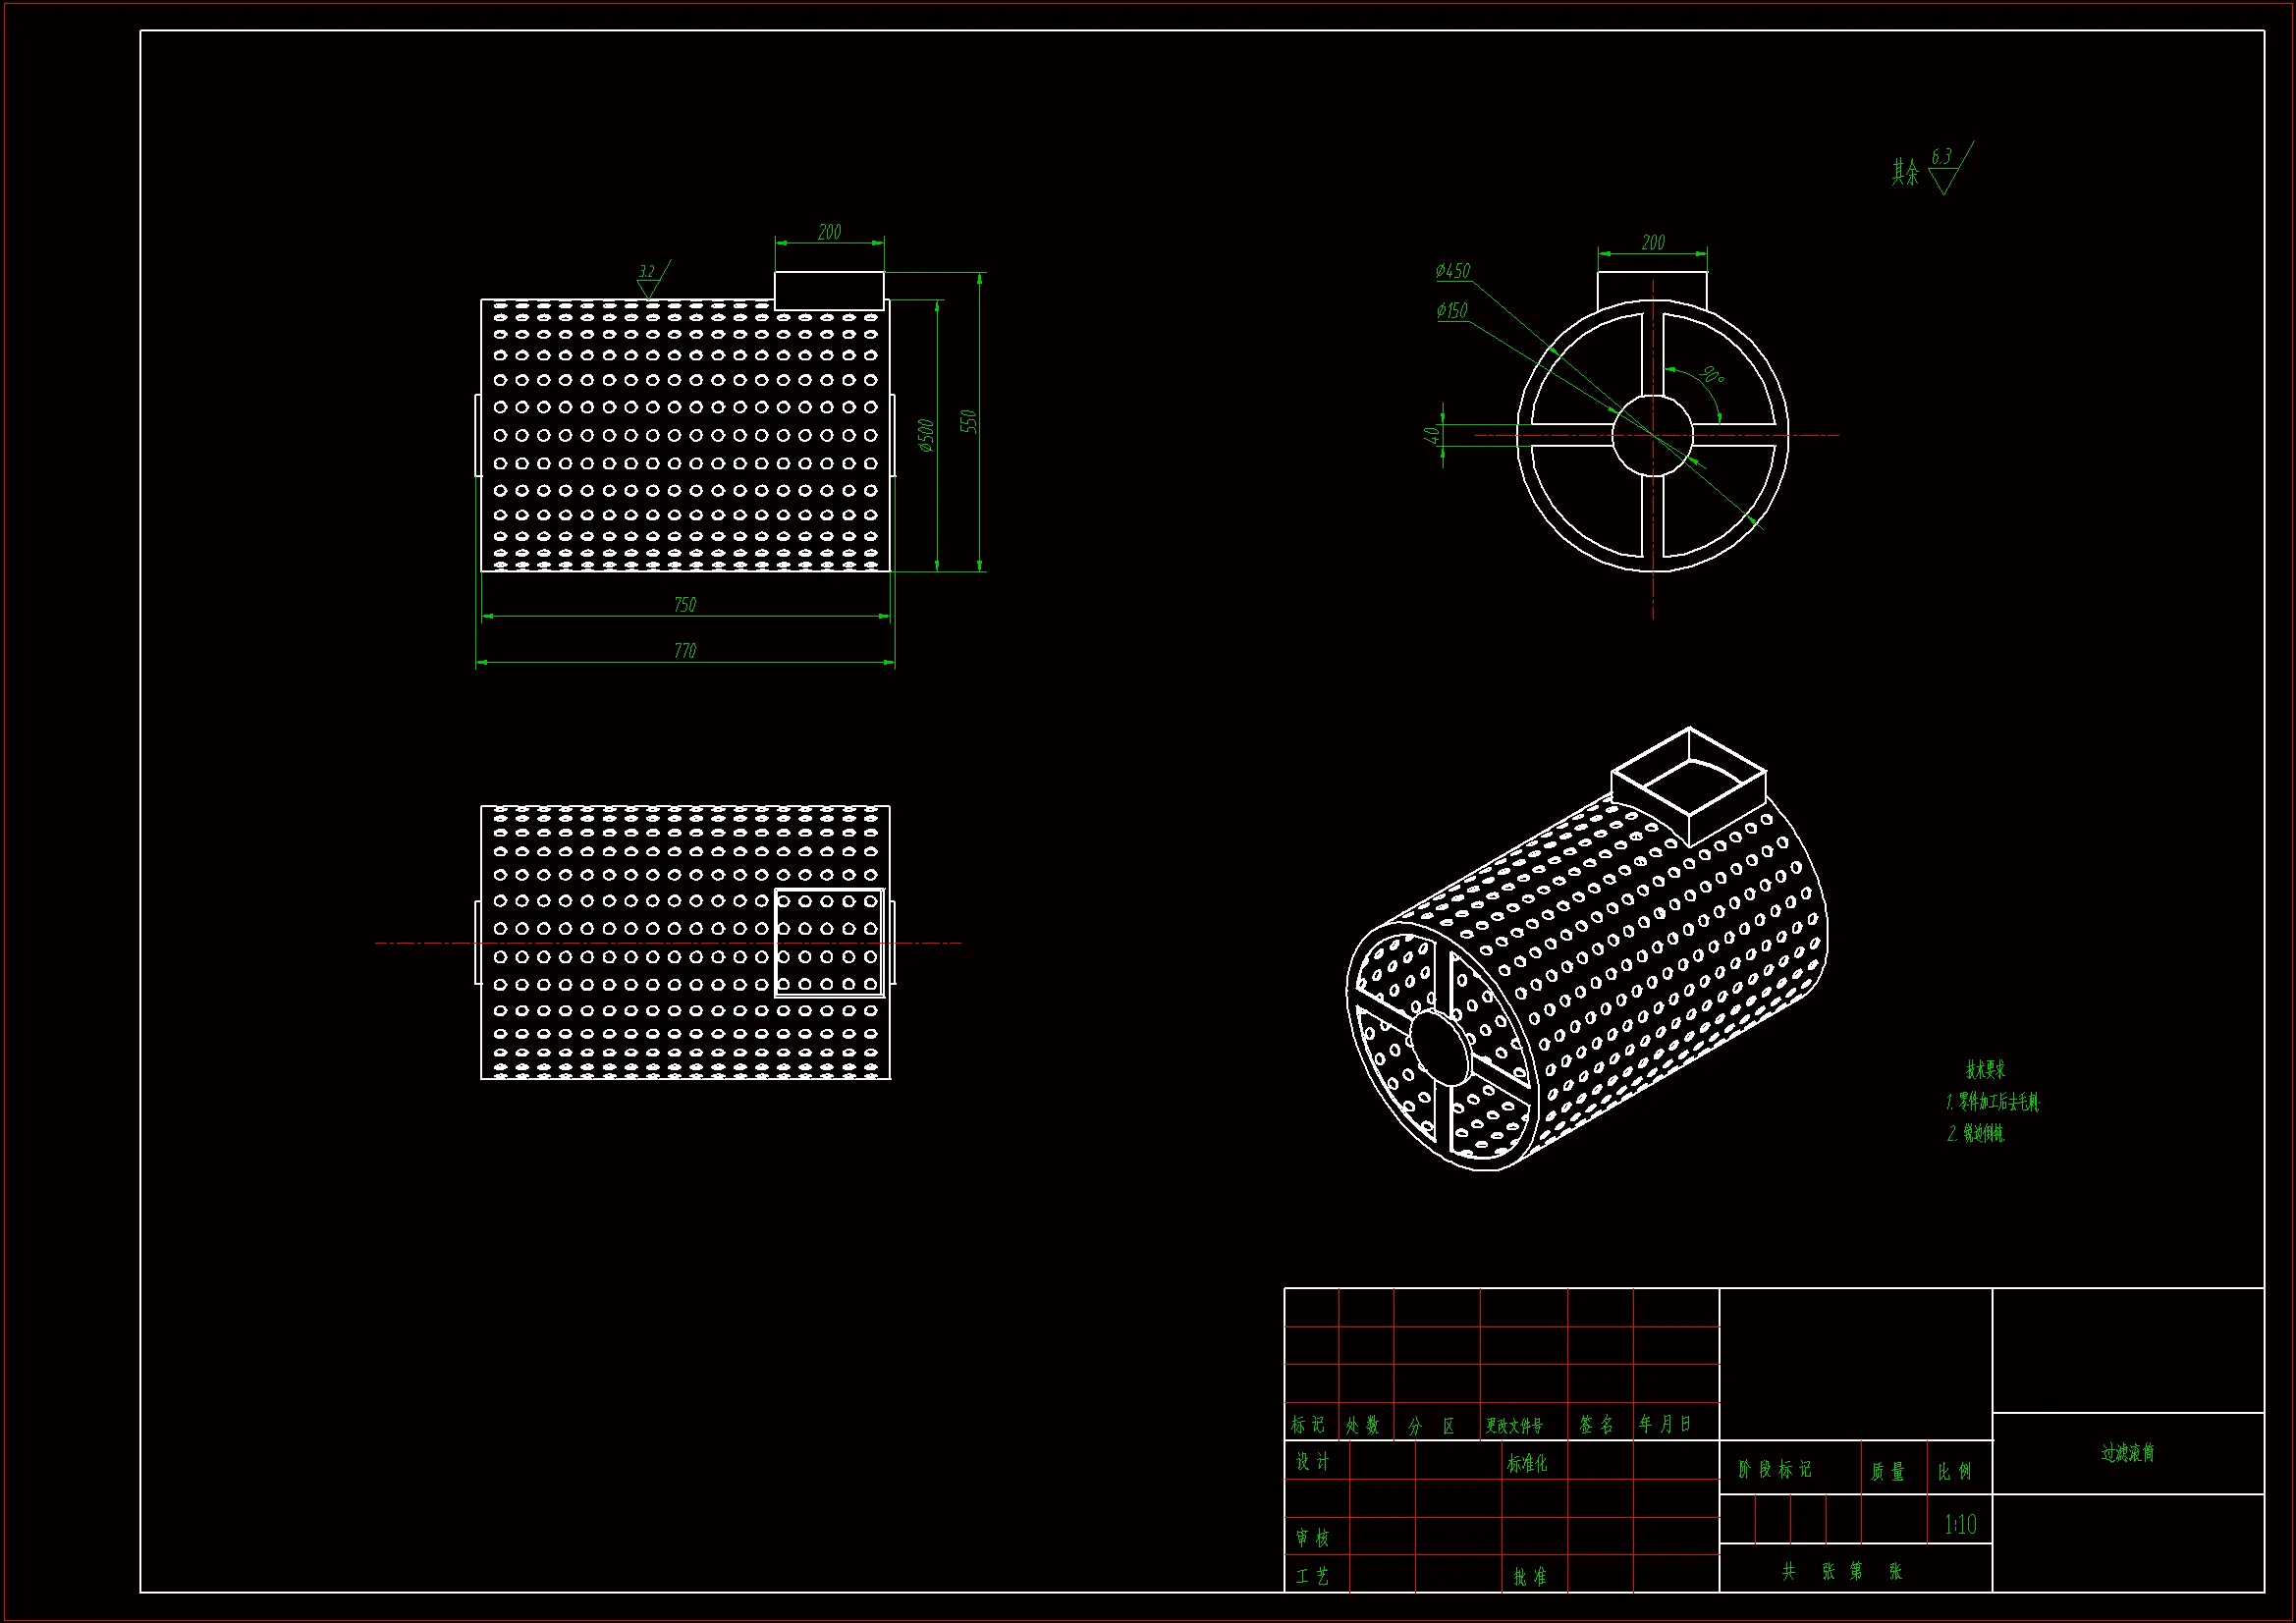The width and height of the screenshot is (2296, 1623).
Task: Select the 550 height dimension text
Action: (x=968, y=421)
